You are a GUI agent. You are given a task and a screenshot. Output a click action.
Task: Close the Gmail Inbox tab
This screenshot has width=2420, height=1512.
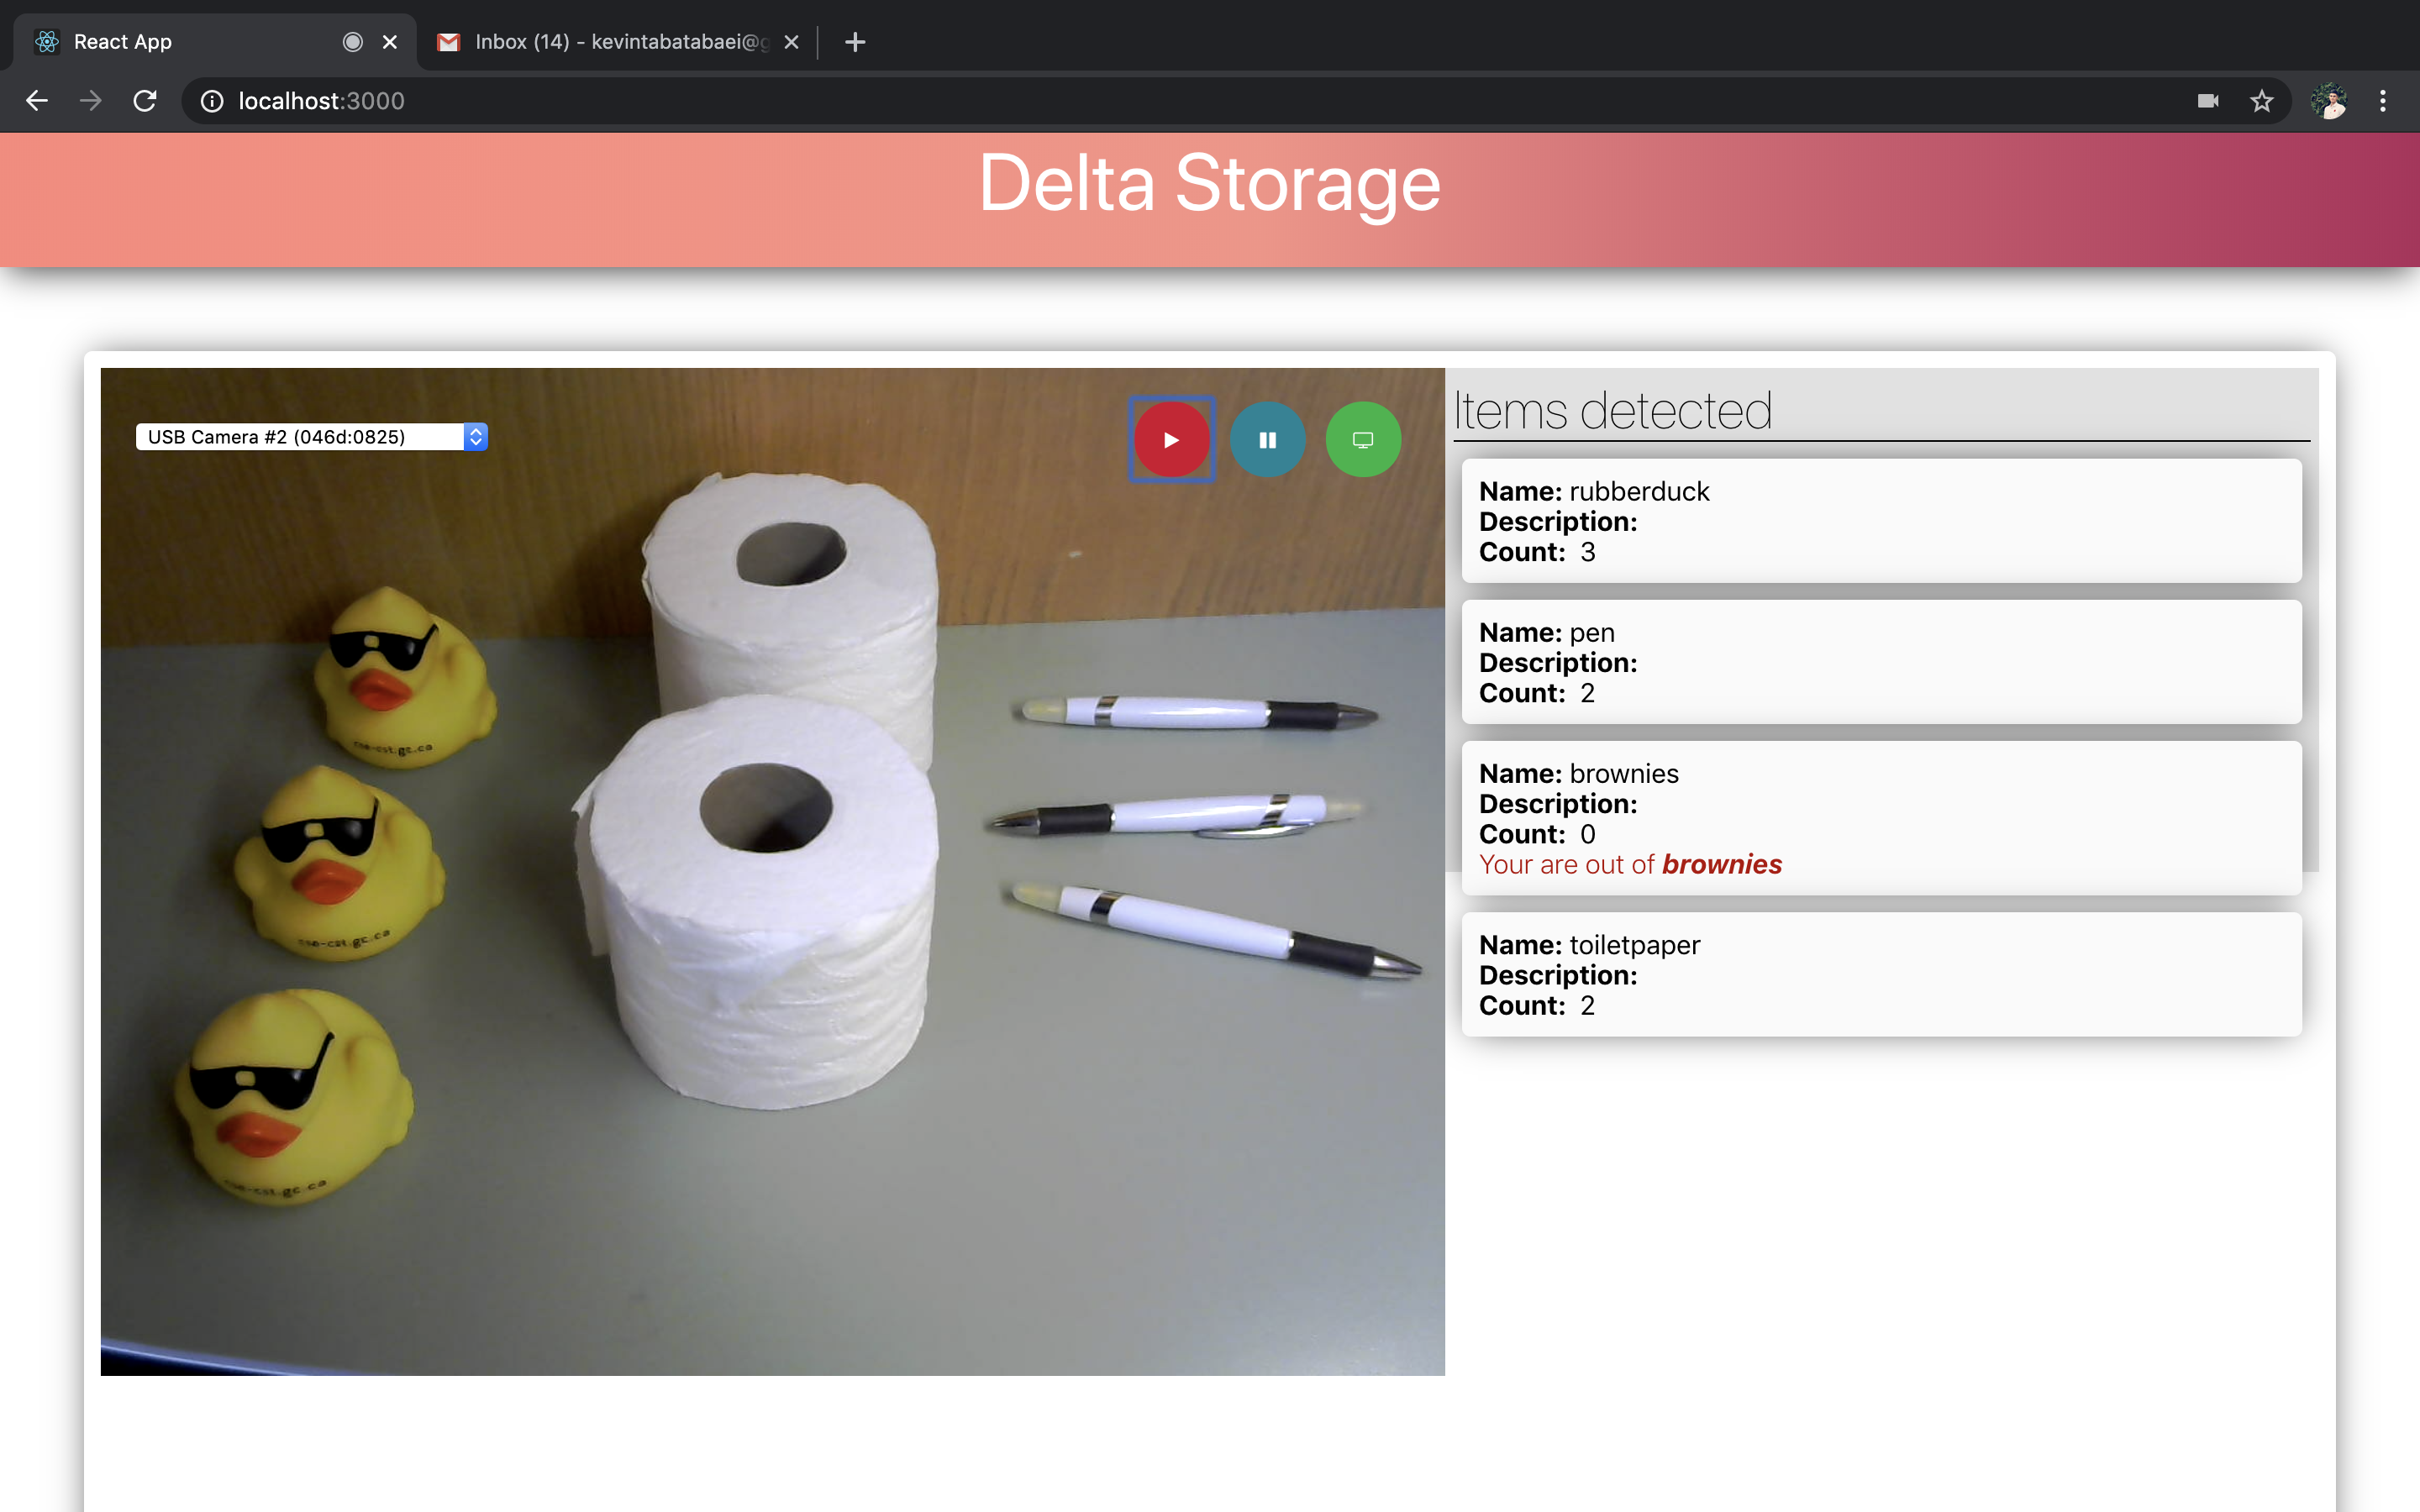click(791, 42)
